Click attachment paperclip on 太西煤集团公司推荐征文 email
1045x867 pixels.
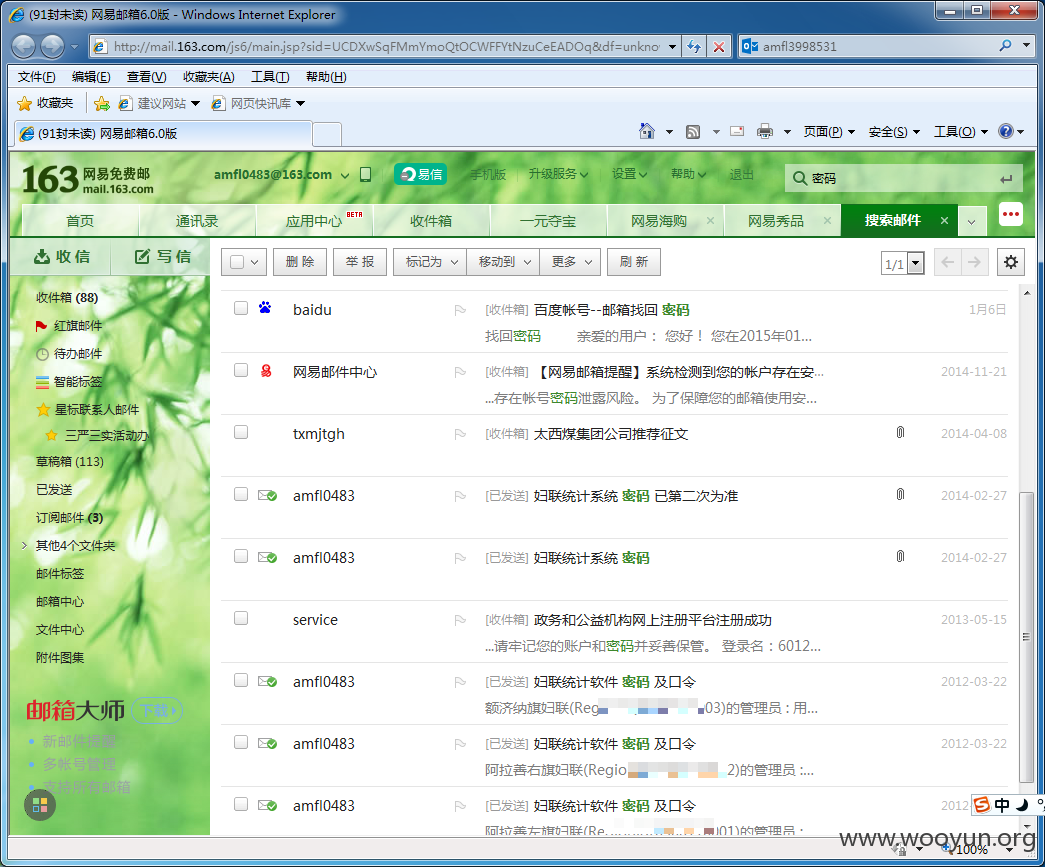click(x=900, y=433)
